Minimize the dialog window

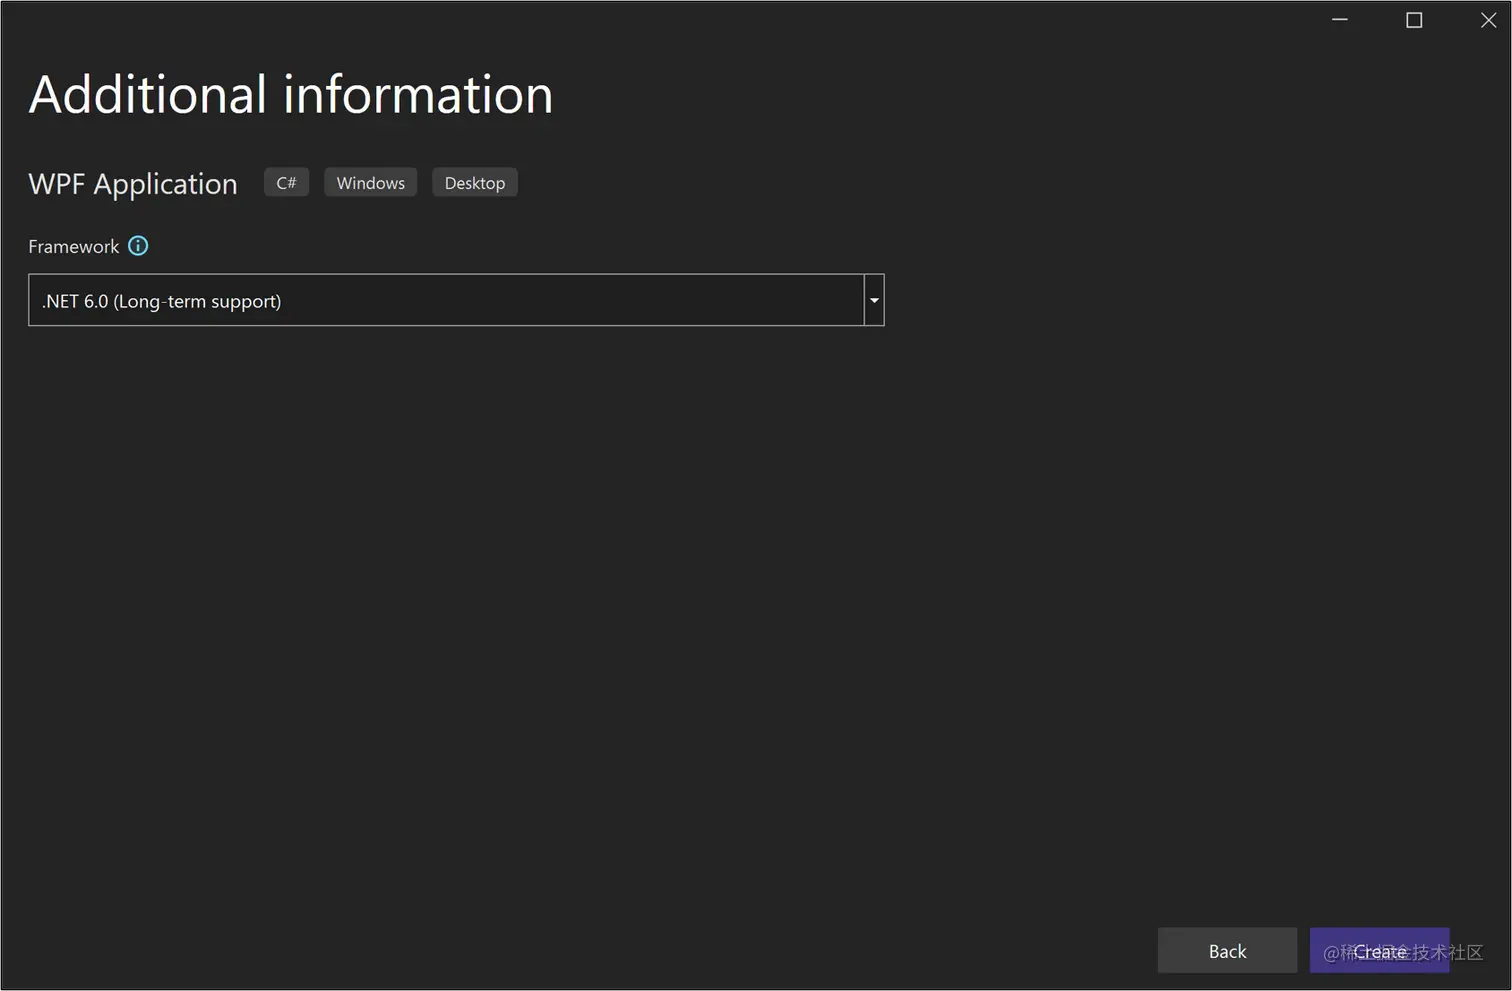click(1340, 20)
